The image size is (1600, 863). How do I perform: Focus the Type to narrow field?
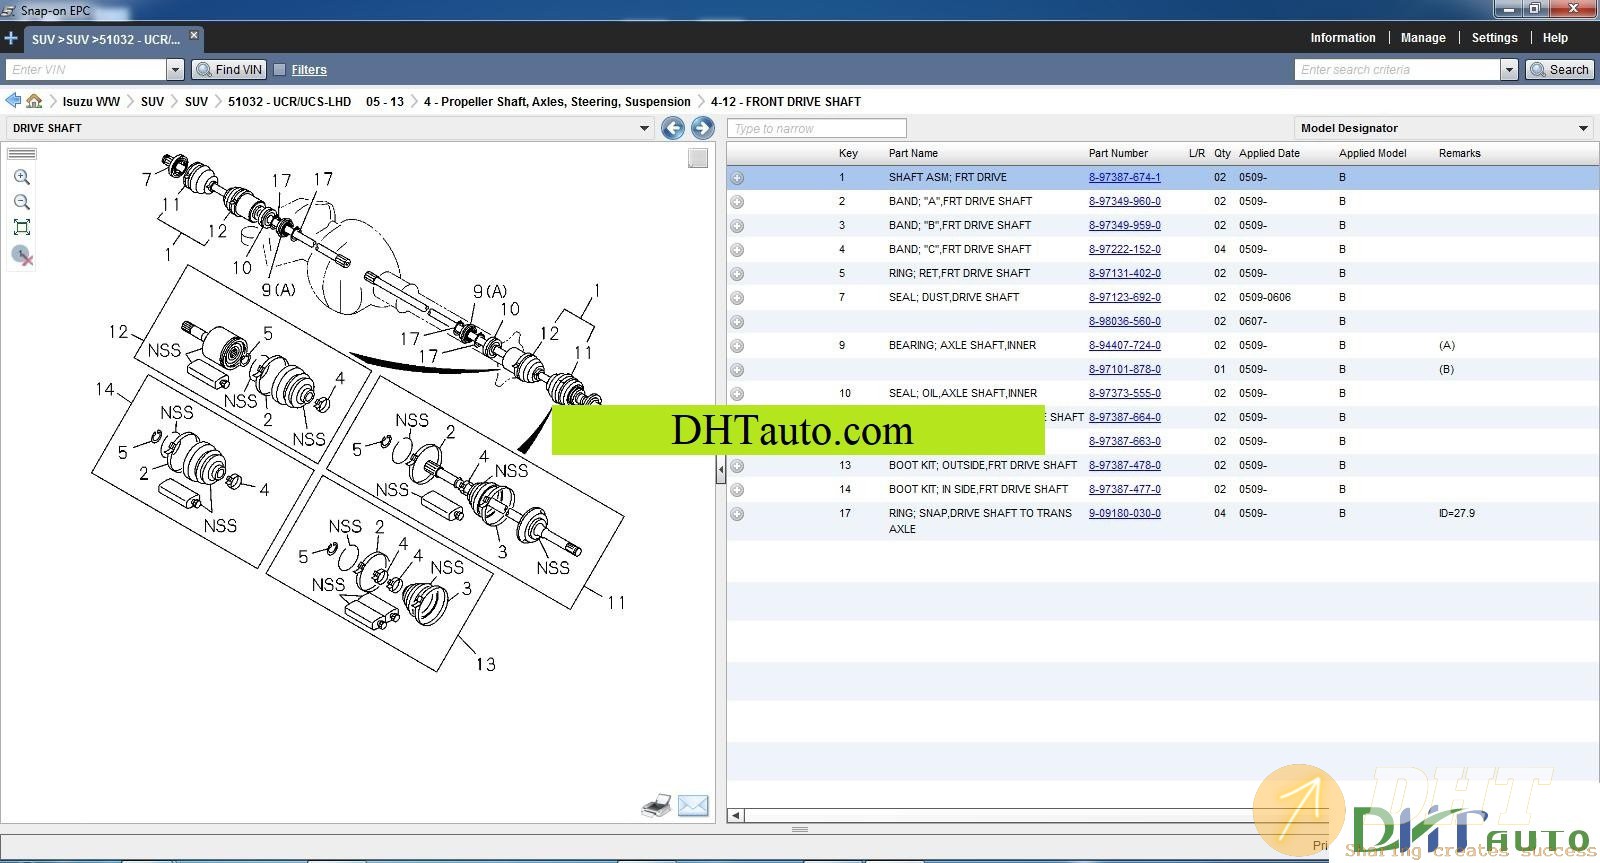tap(817, 128)
